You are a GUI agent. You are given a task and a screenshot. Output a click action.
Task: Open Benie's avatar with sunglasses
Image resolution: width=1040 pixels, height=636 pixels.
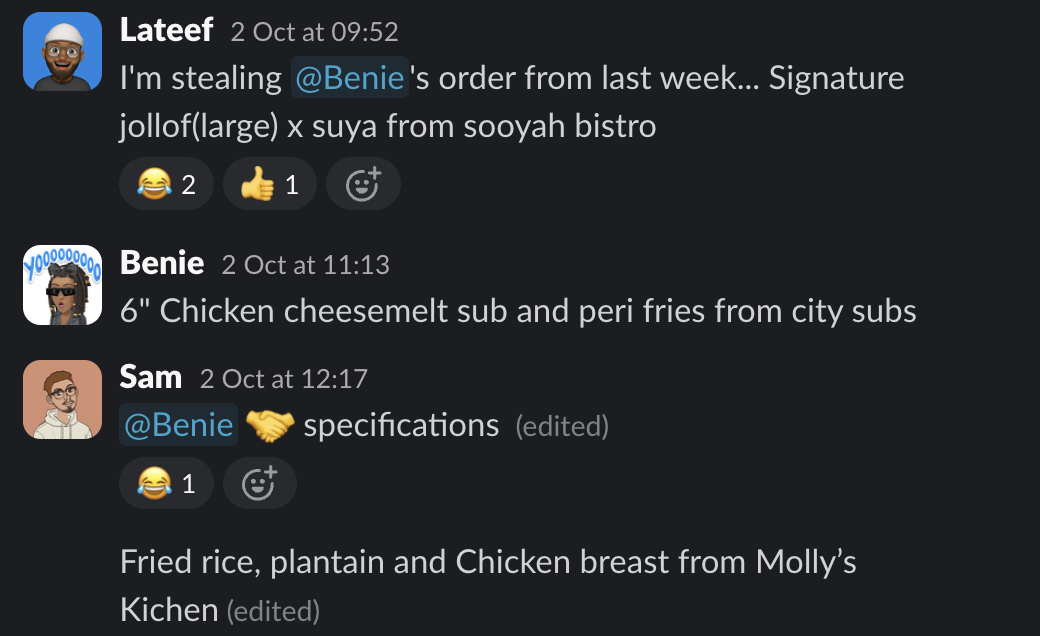[62, 285]
